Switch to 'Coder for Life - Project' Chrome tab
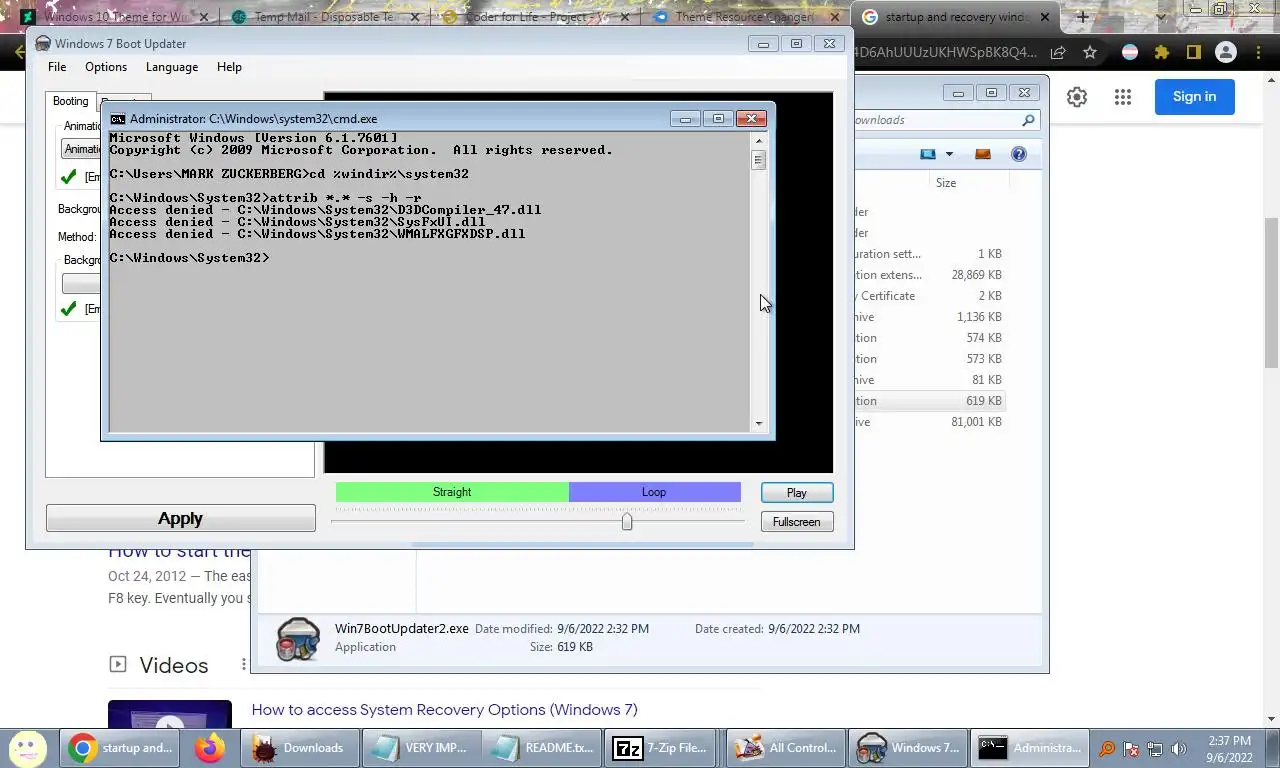Viewport: 1280px width, 768px height. click(x=533, y=17)
